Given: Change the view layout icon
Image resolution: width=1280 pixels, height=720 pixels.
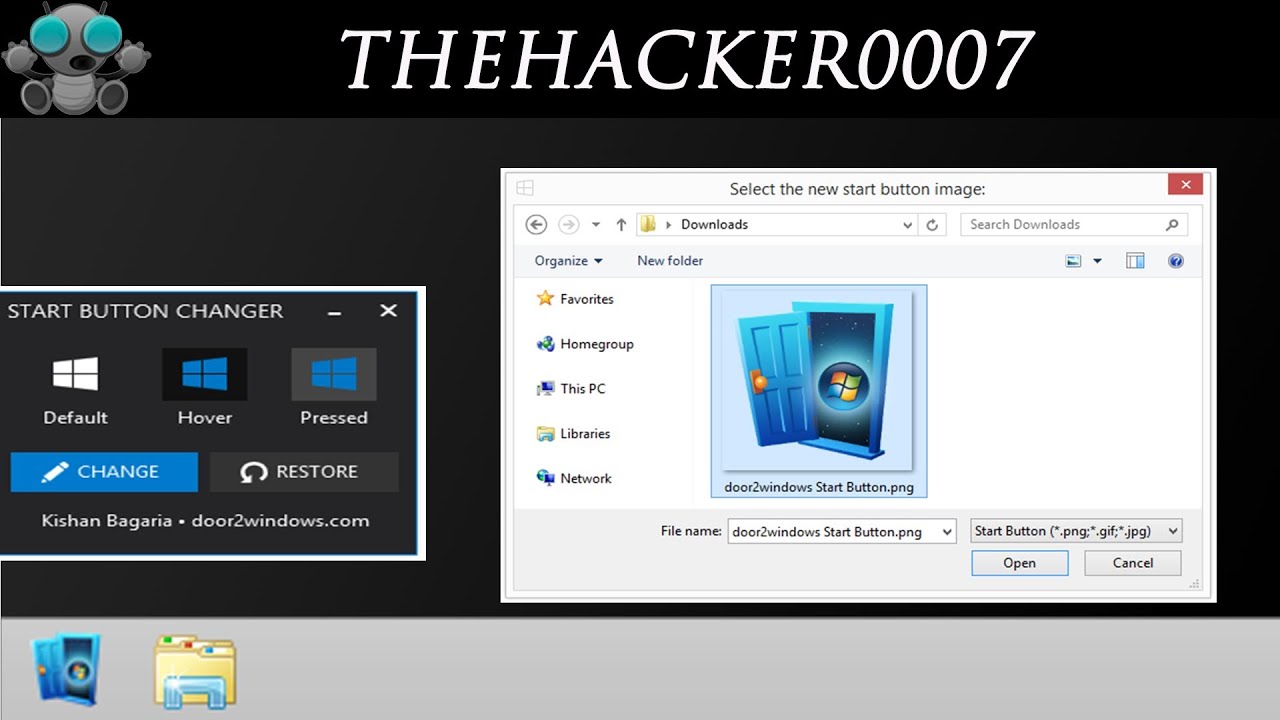Looking at the screenshot, I should pyautogui.click(x=1074, y=261).
